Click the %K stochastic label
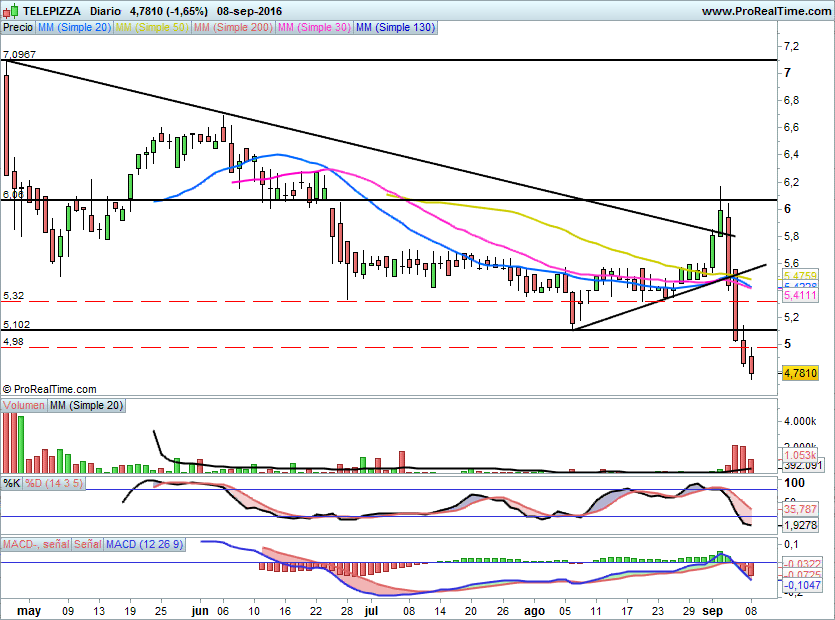835x620 pixels. [12, 484]
